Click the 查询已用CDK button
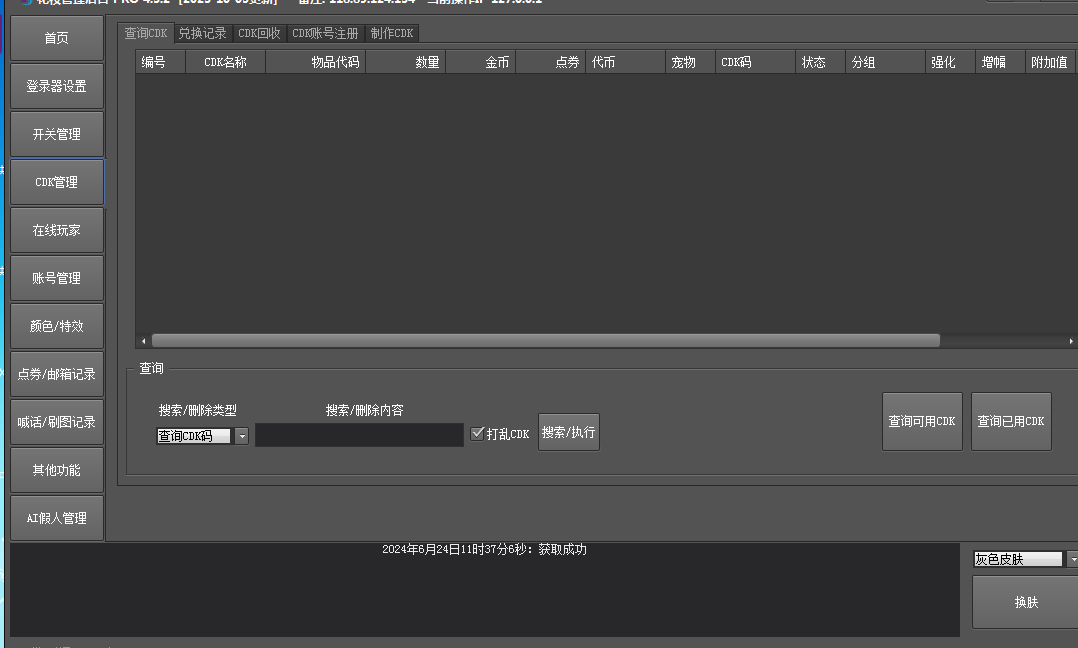 point(1011,421)
